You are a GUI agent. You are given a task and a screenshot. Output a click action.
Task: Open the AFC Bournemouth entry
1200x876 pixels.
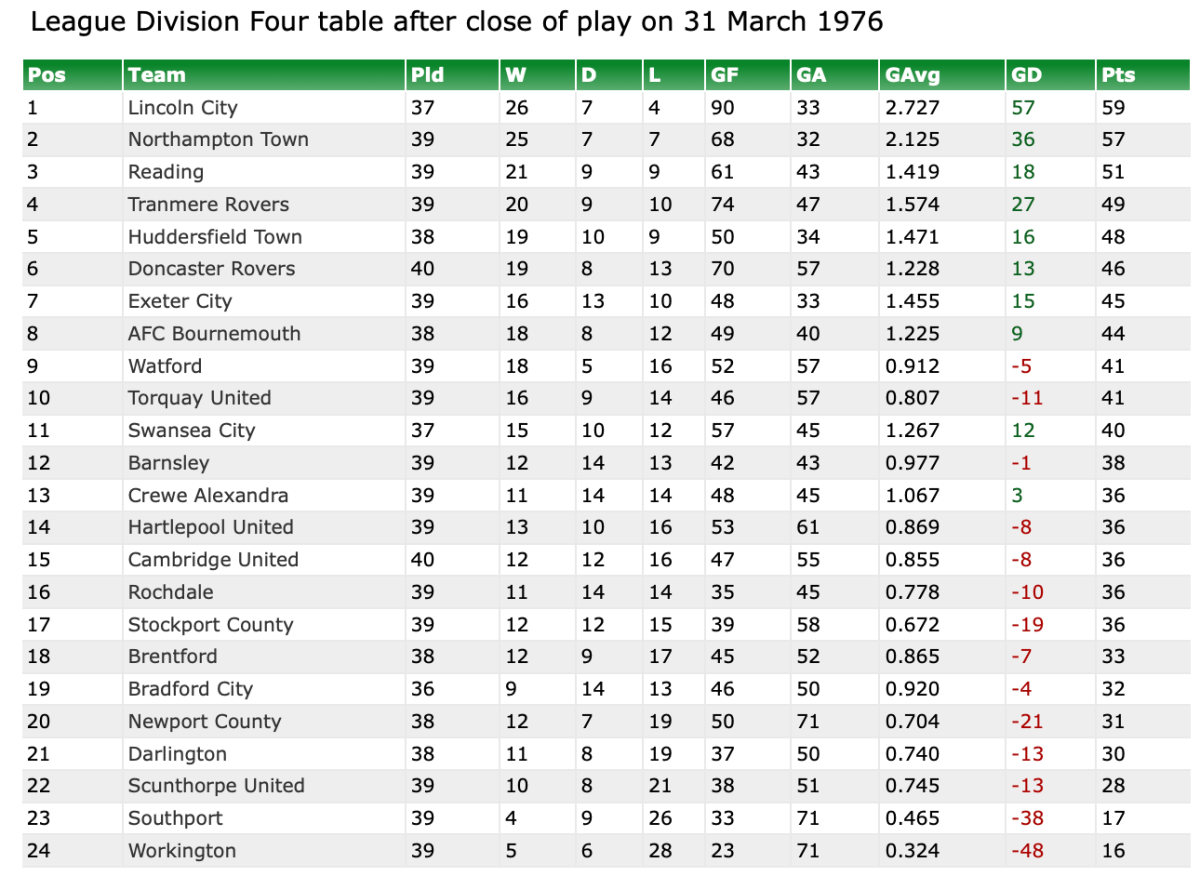click(214, 334)
